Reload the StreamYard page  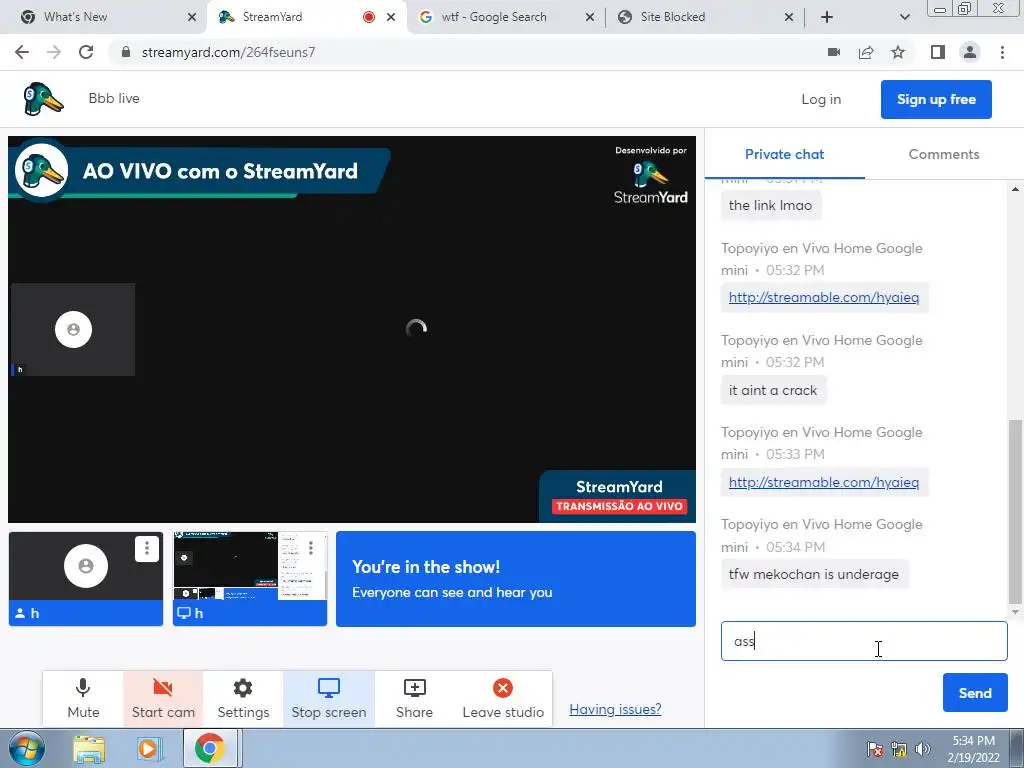pyautogui.click(x=86, y=52)
